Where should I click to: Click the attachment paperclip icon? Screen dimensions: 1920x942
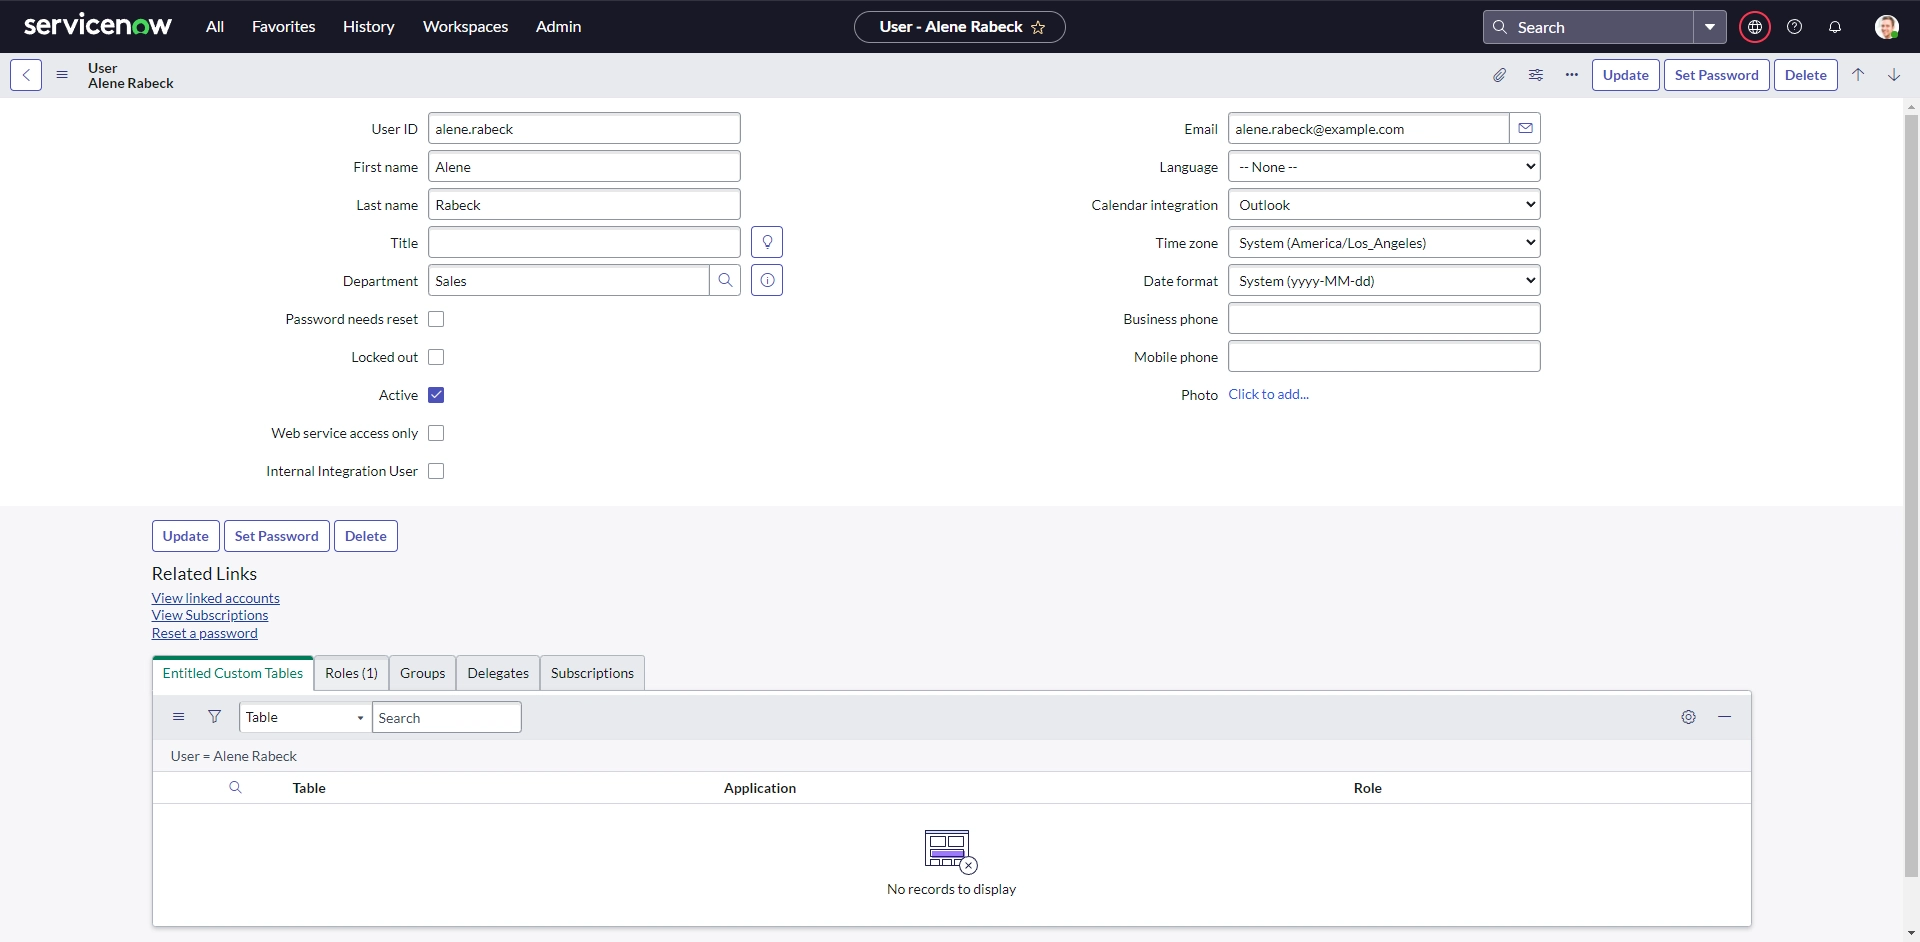[x=1499, y=75]
